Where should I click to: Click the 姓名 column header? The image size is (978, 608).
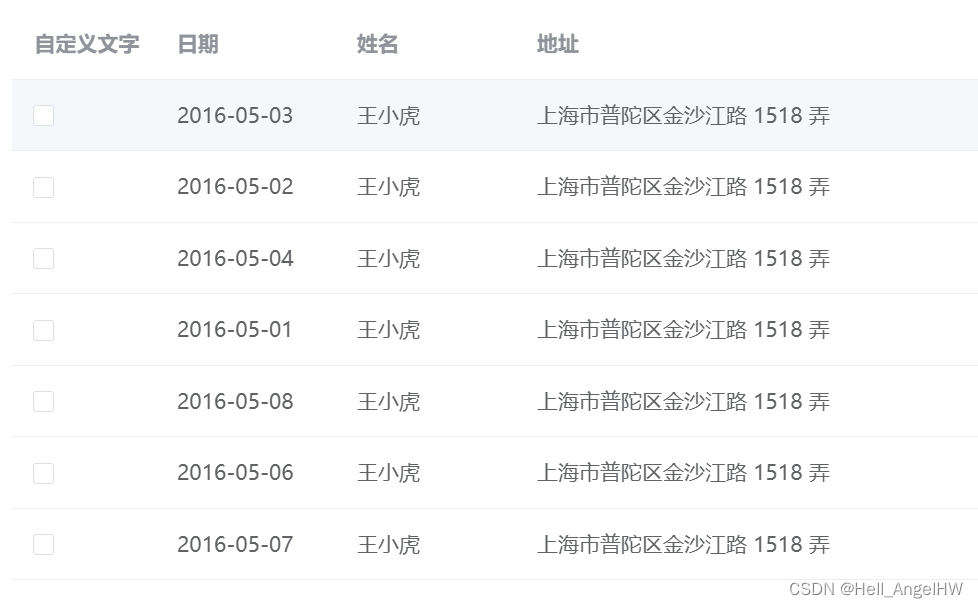pyautogui.click(x=376, y=44)
